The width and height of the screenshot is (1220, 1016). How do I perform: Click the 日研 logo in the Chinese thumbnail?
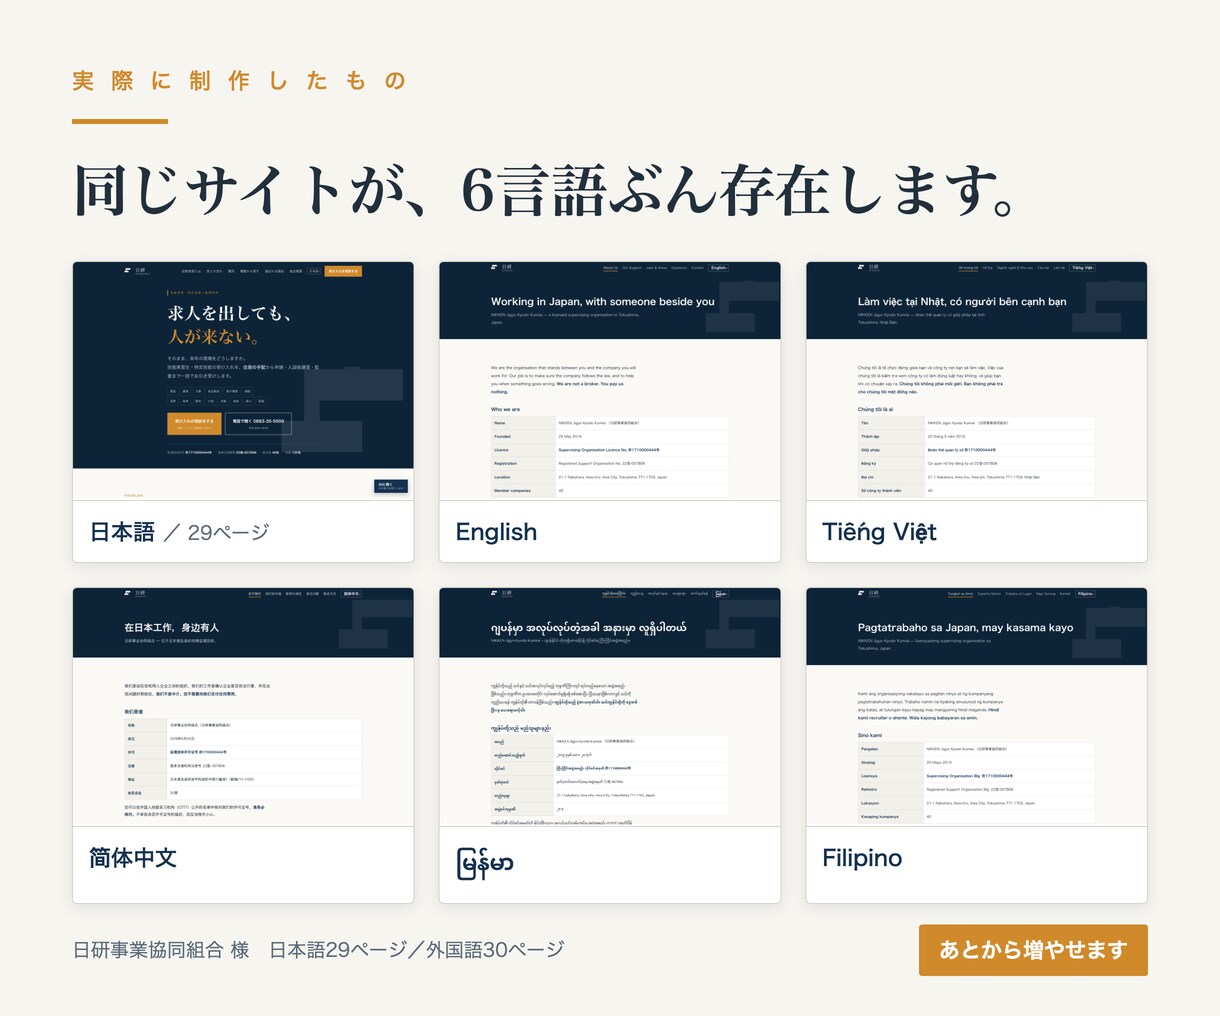[x=135, y=593]
